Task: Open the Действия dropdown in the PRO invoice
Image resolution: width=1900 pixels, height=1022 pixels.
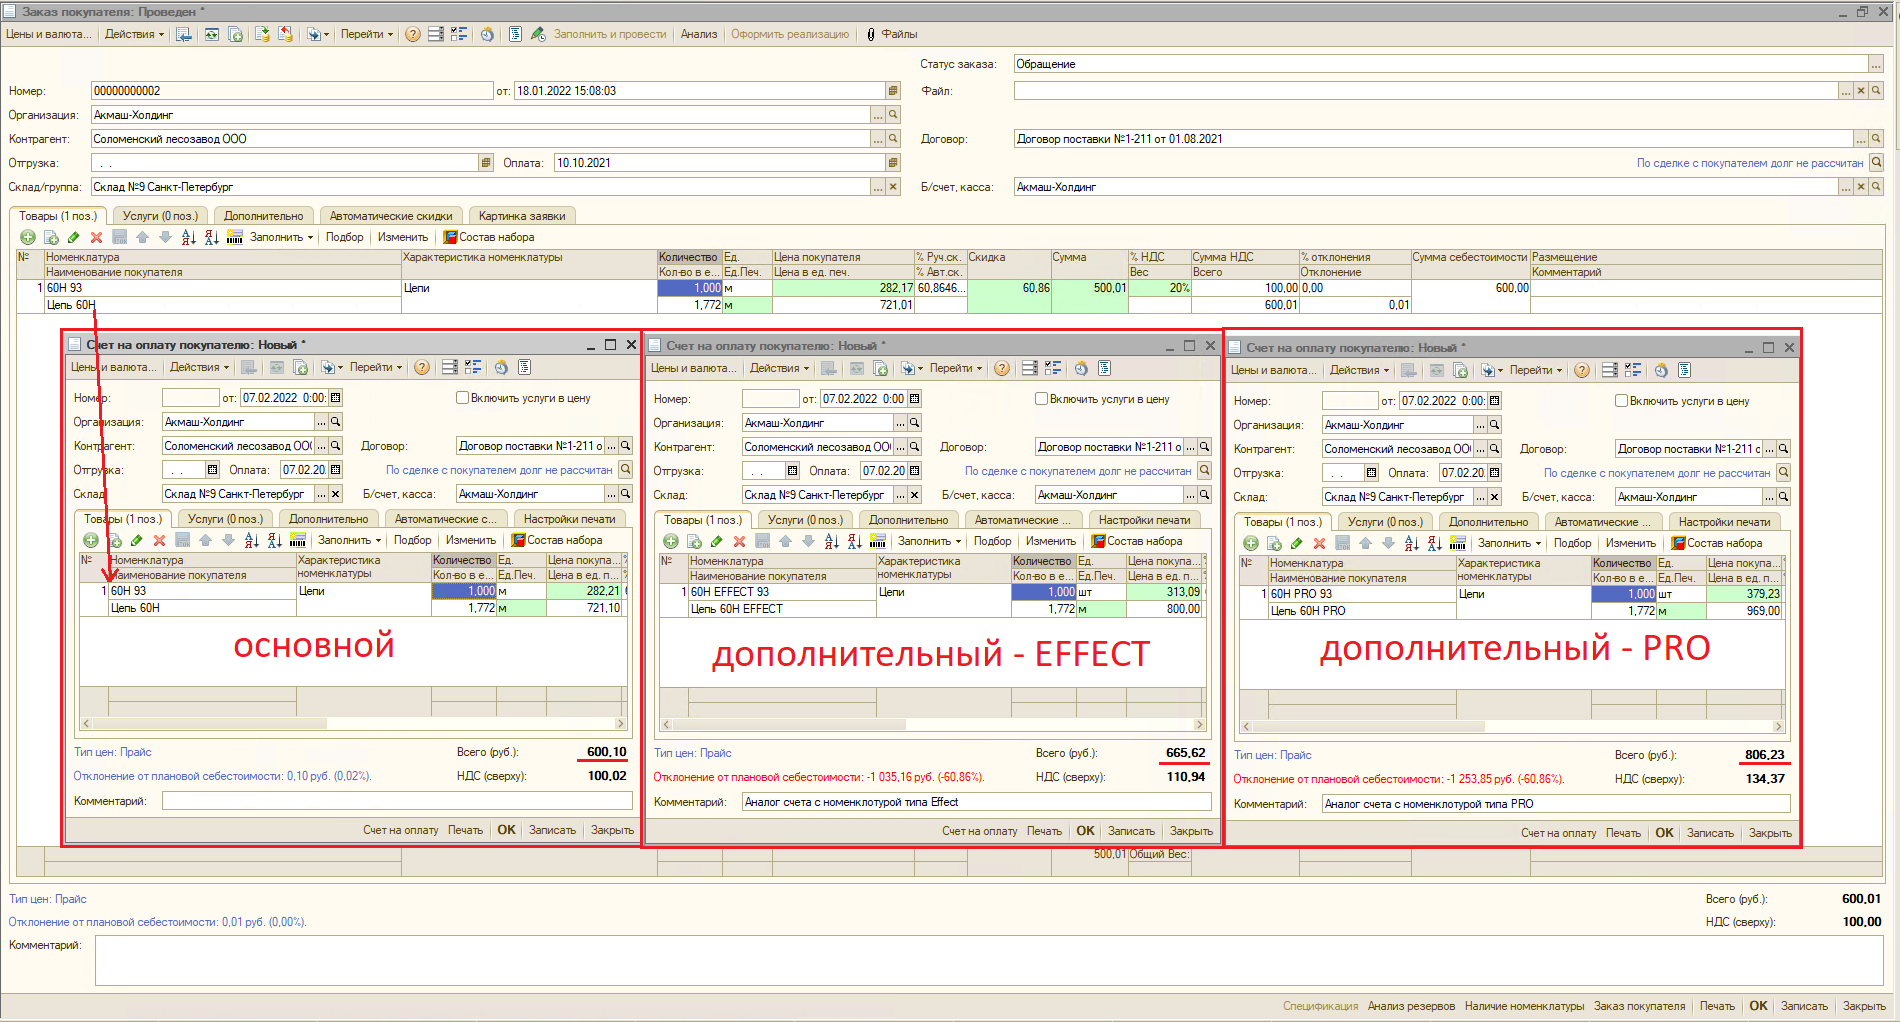Action: [x=1359, y=370]
